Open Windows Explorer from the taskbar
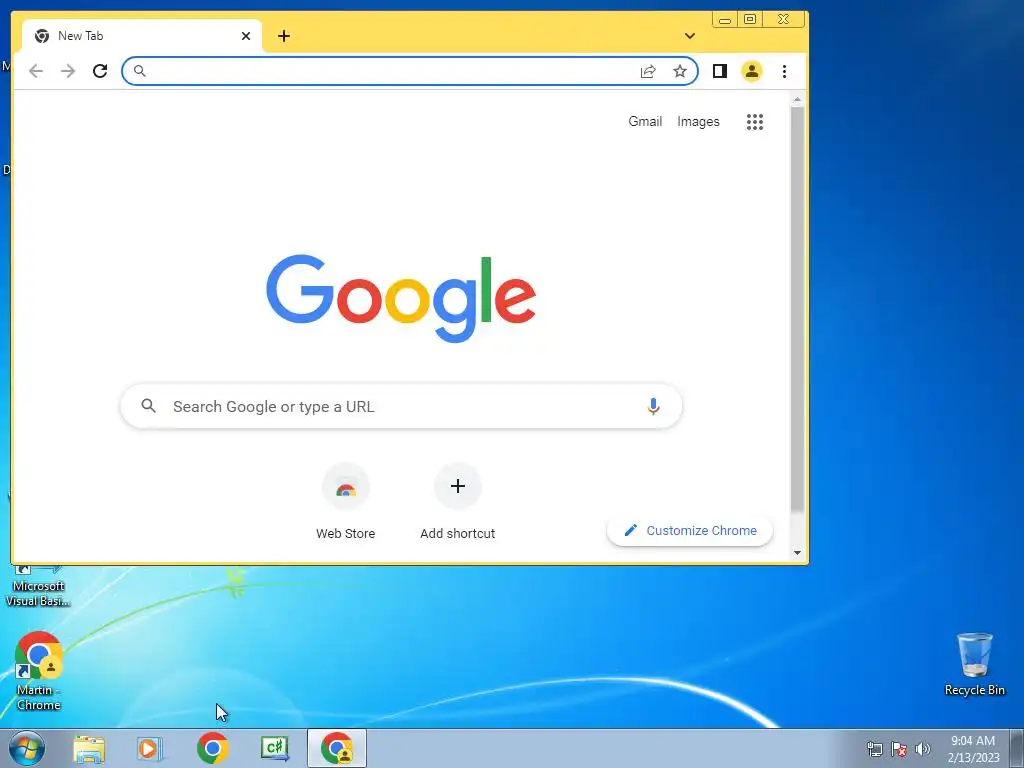This screenshot has height=768, width=1024. coord(89,749)
